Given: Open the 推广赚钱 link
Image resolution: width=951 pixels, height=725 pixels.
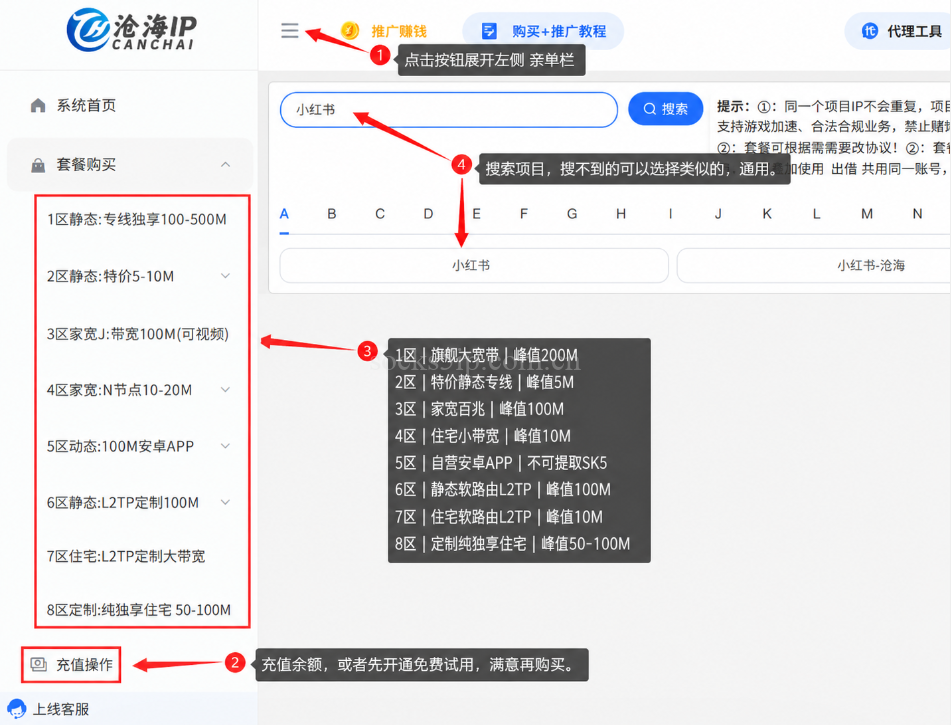Looking at the screenshot, I should [398, 31].
